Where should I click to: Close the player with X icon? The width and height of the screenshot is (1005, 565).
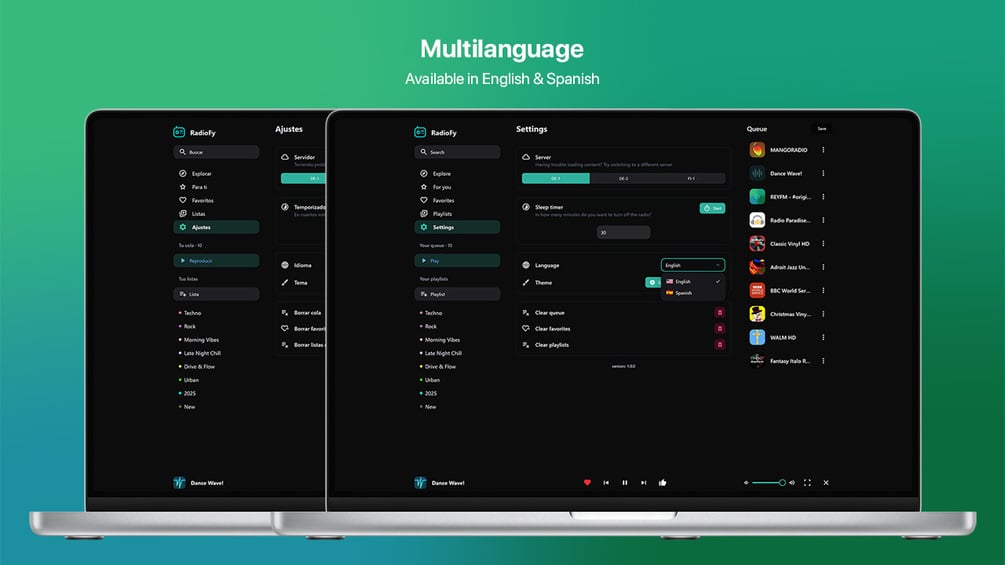[826, 482]
